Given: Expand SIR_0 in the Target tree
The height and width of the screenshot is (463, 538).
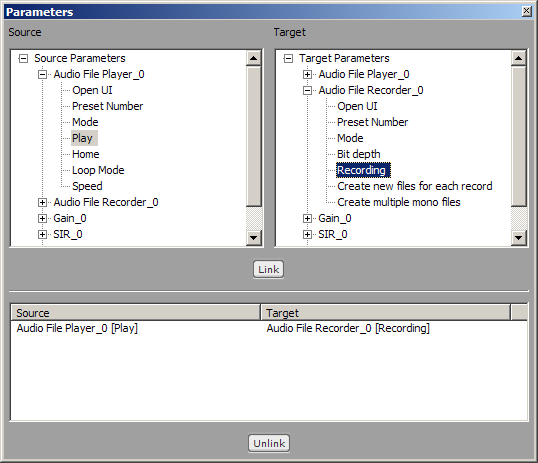Looking at the screenshot, I should (x=307, y=234).
